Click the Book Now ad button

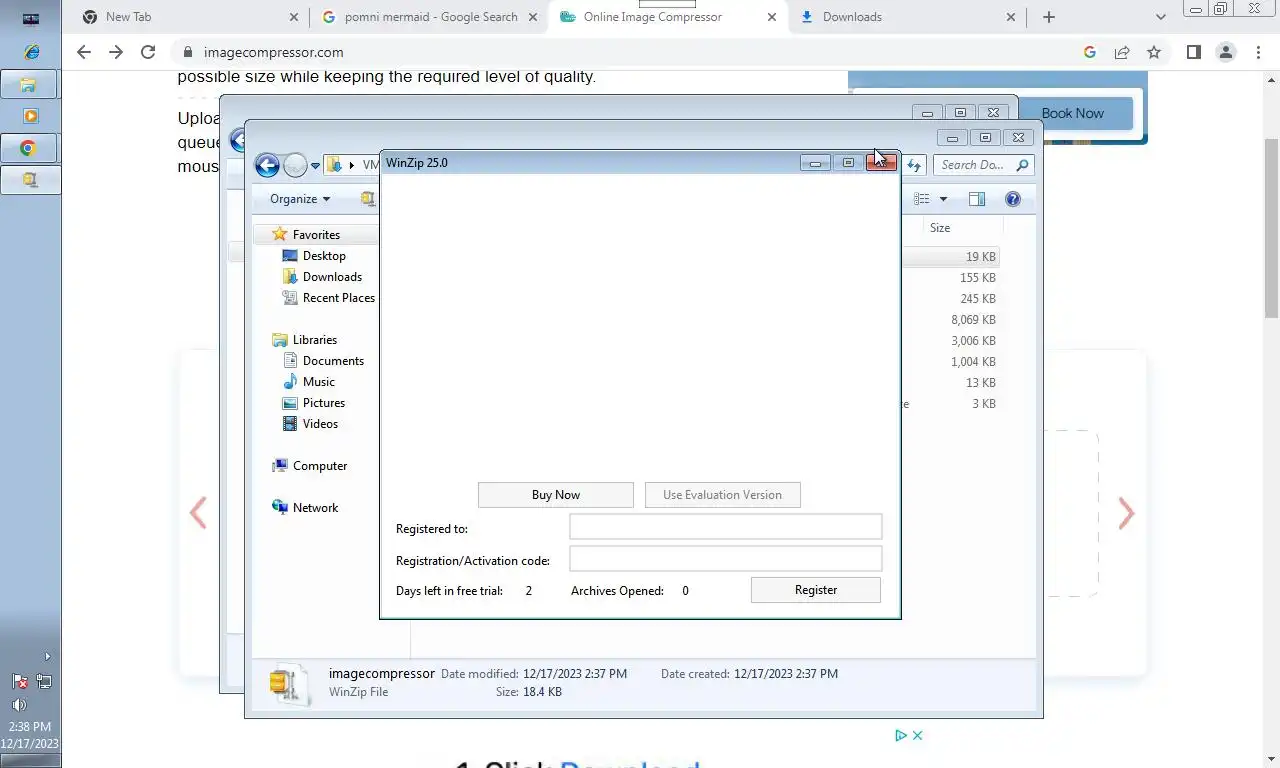click(x=1073, y=113)
